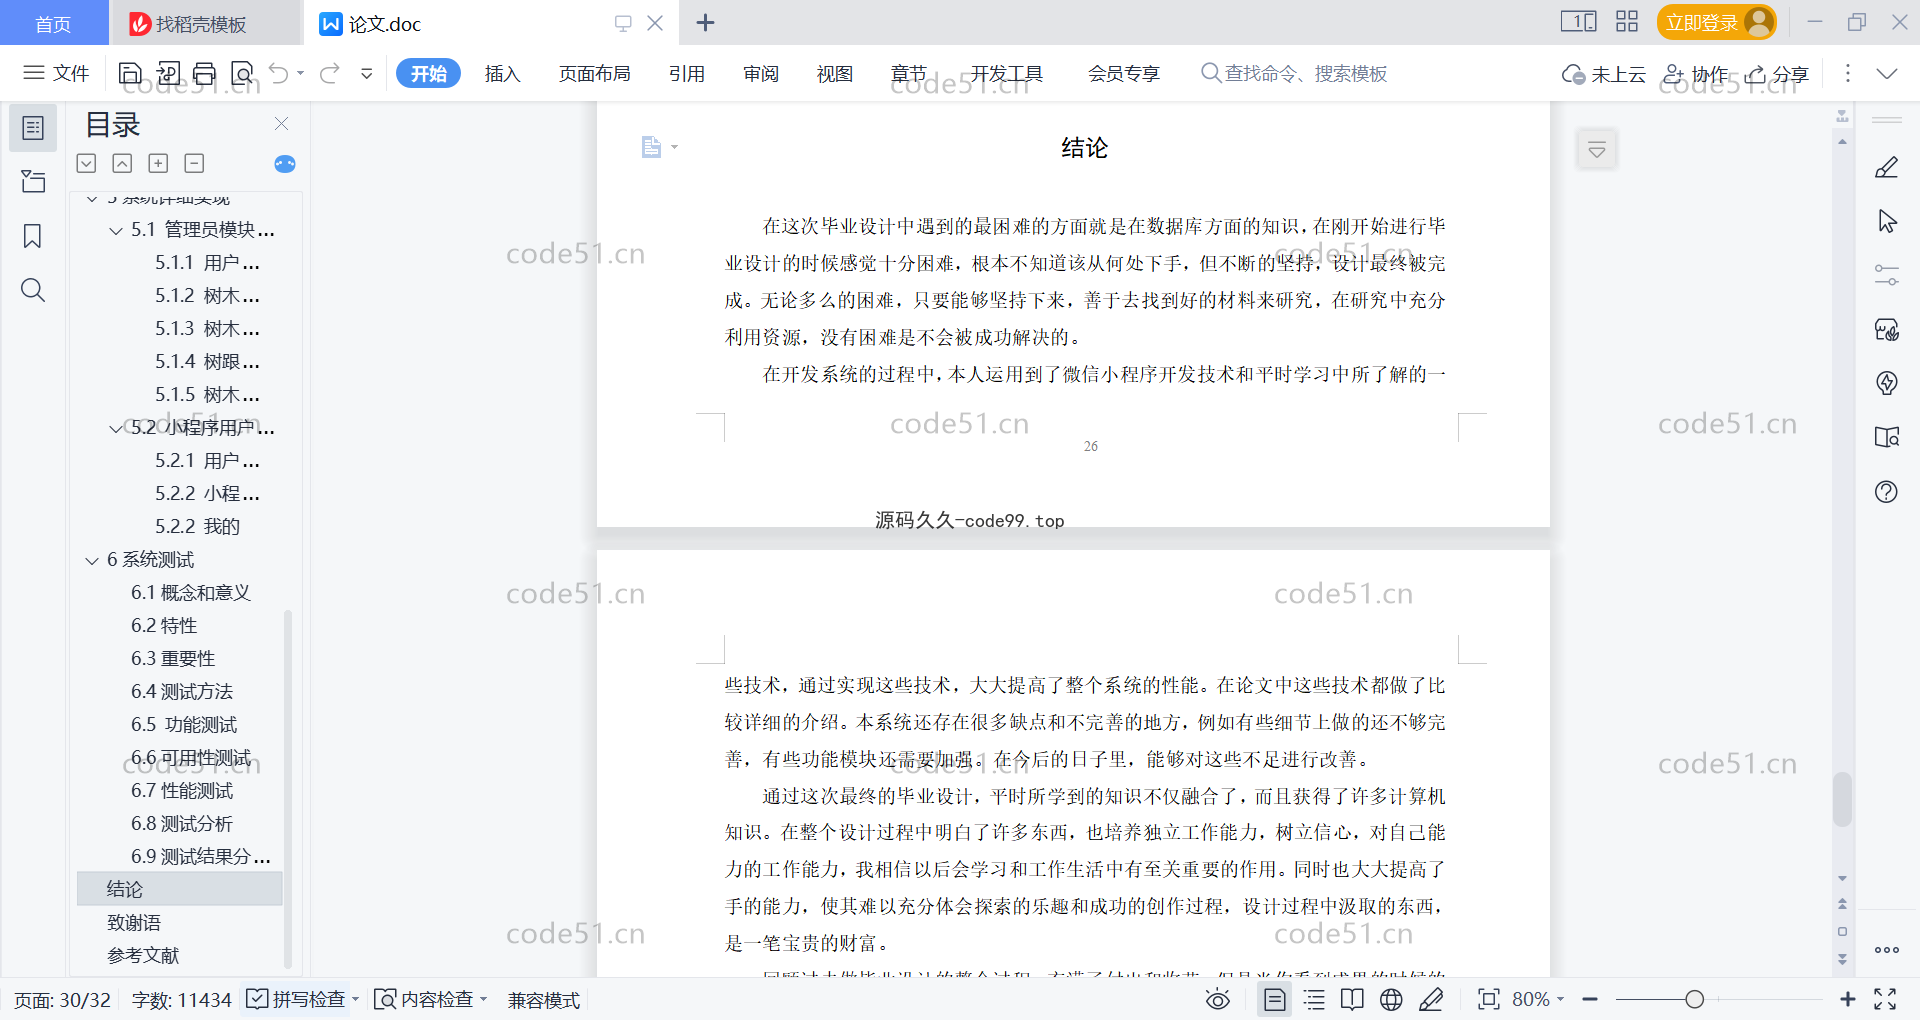Click the smart outline blue icon
The width and height of the screenshot is (1920, 1020).
pos(285,164)
